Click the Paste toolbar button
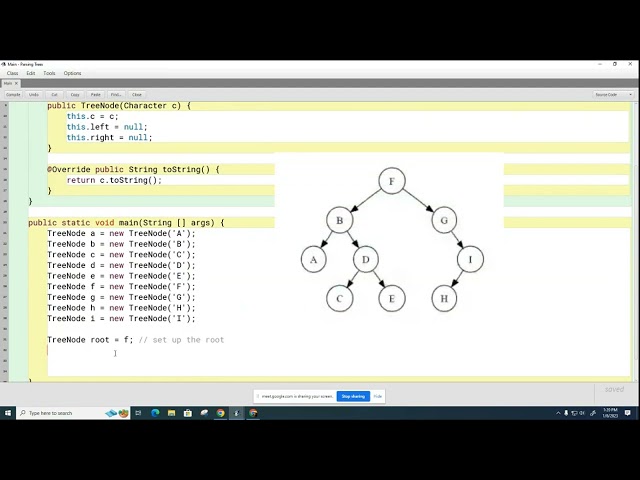Image resolution: width=640 pixels, height=480 pixels. click(96, 95)
